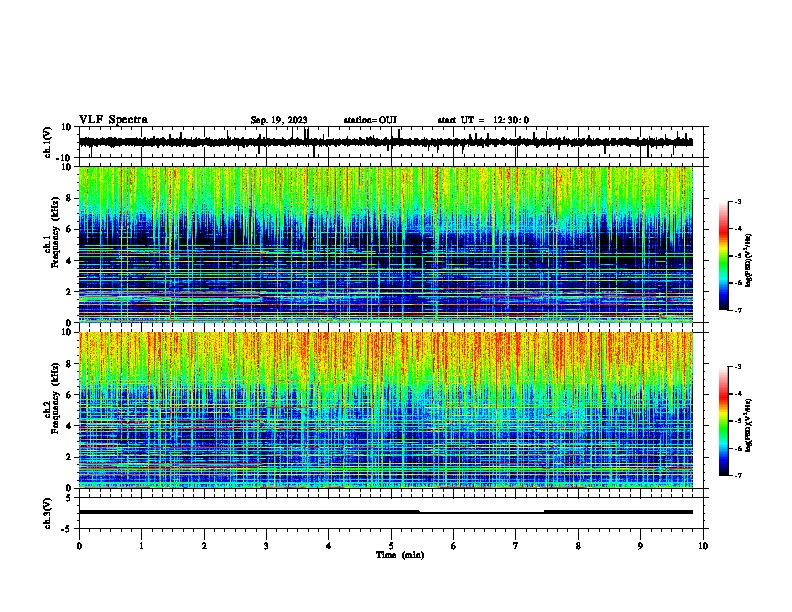Click time axis tick label "6" at bottom
792x612 pixels.
coord(454,546)
